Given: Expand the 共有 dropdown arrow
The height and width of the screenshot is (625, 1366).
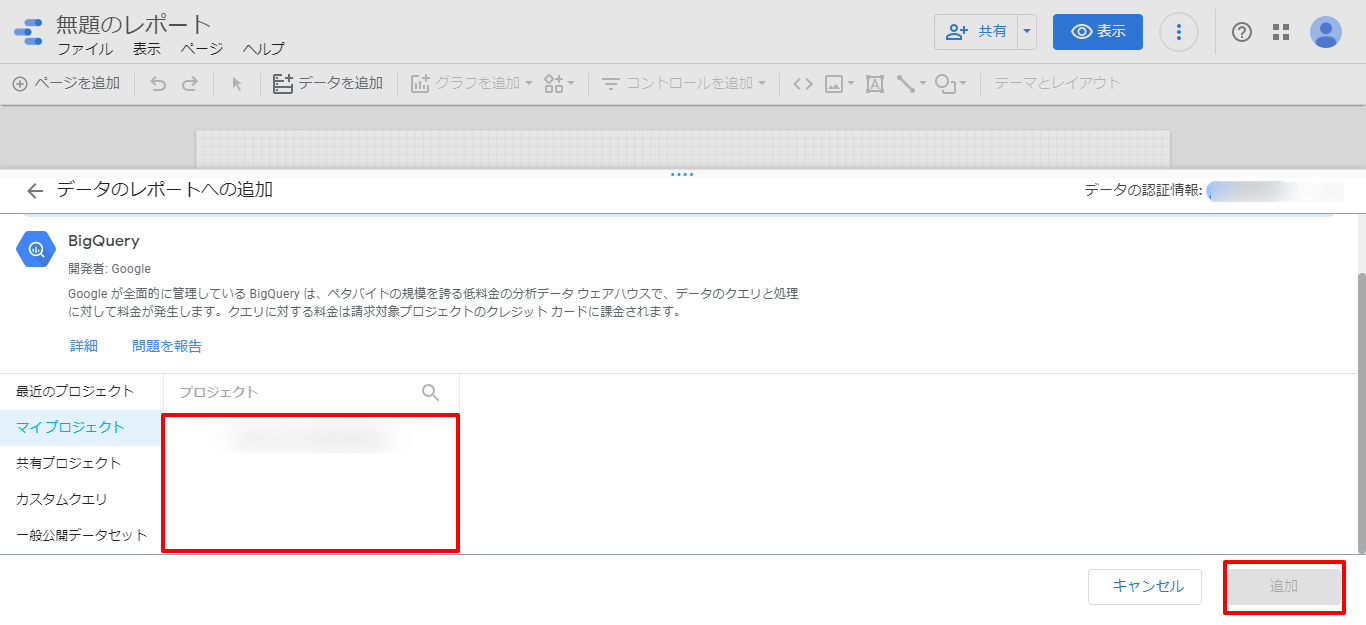Looking at the screenshot, I should click(x=1027, y=32).
